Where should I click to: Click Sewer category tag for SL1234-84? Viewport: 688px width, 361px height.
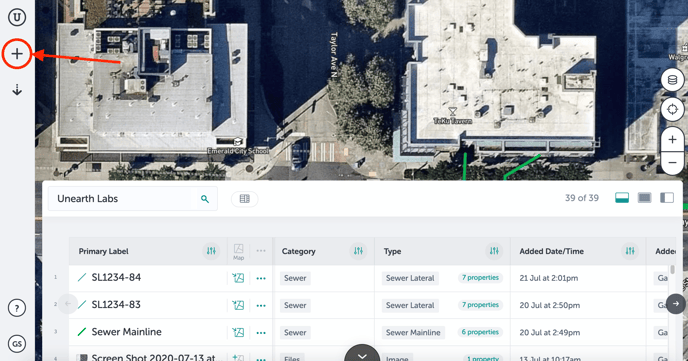[x=295, y=278]
